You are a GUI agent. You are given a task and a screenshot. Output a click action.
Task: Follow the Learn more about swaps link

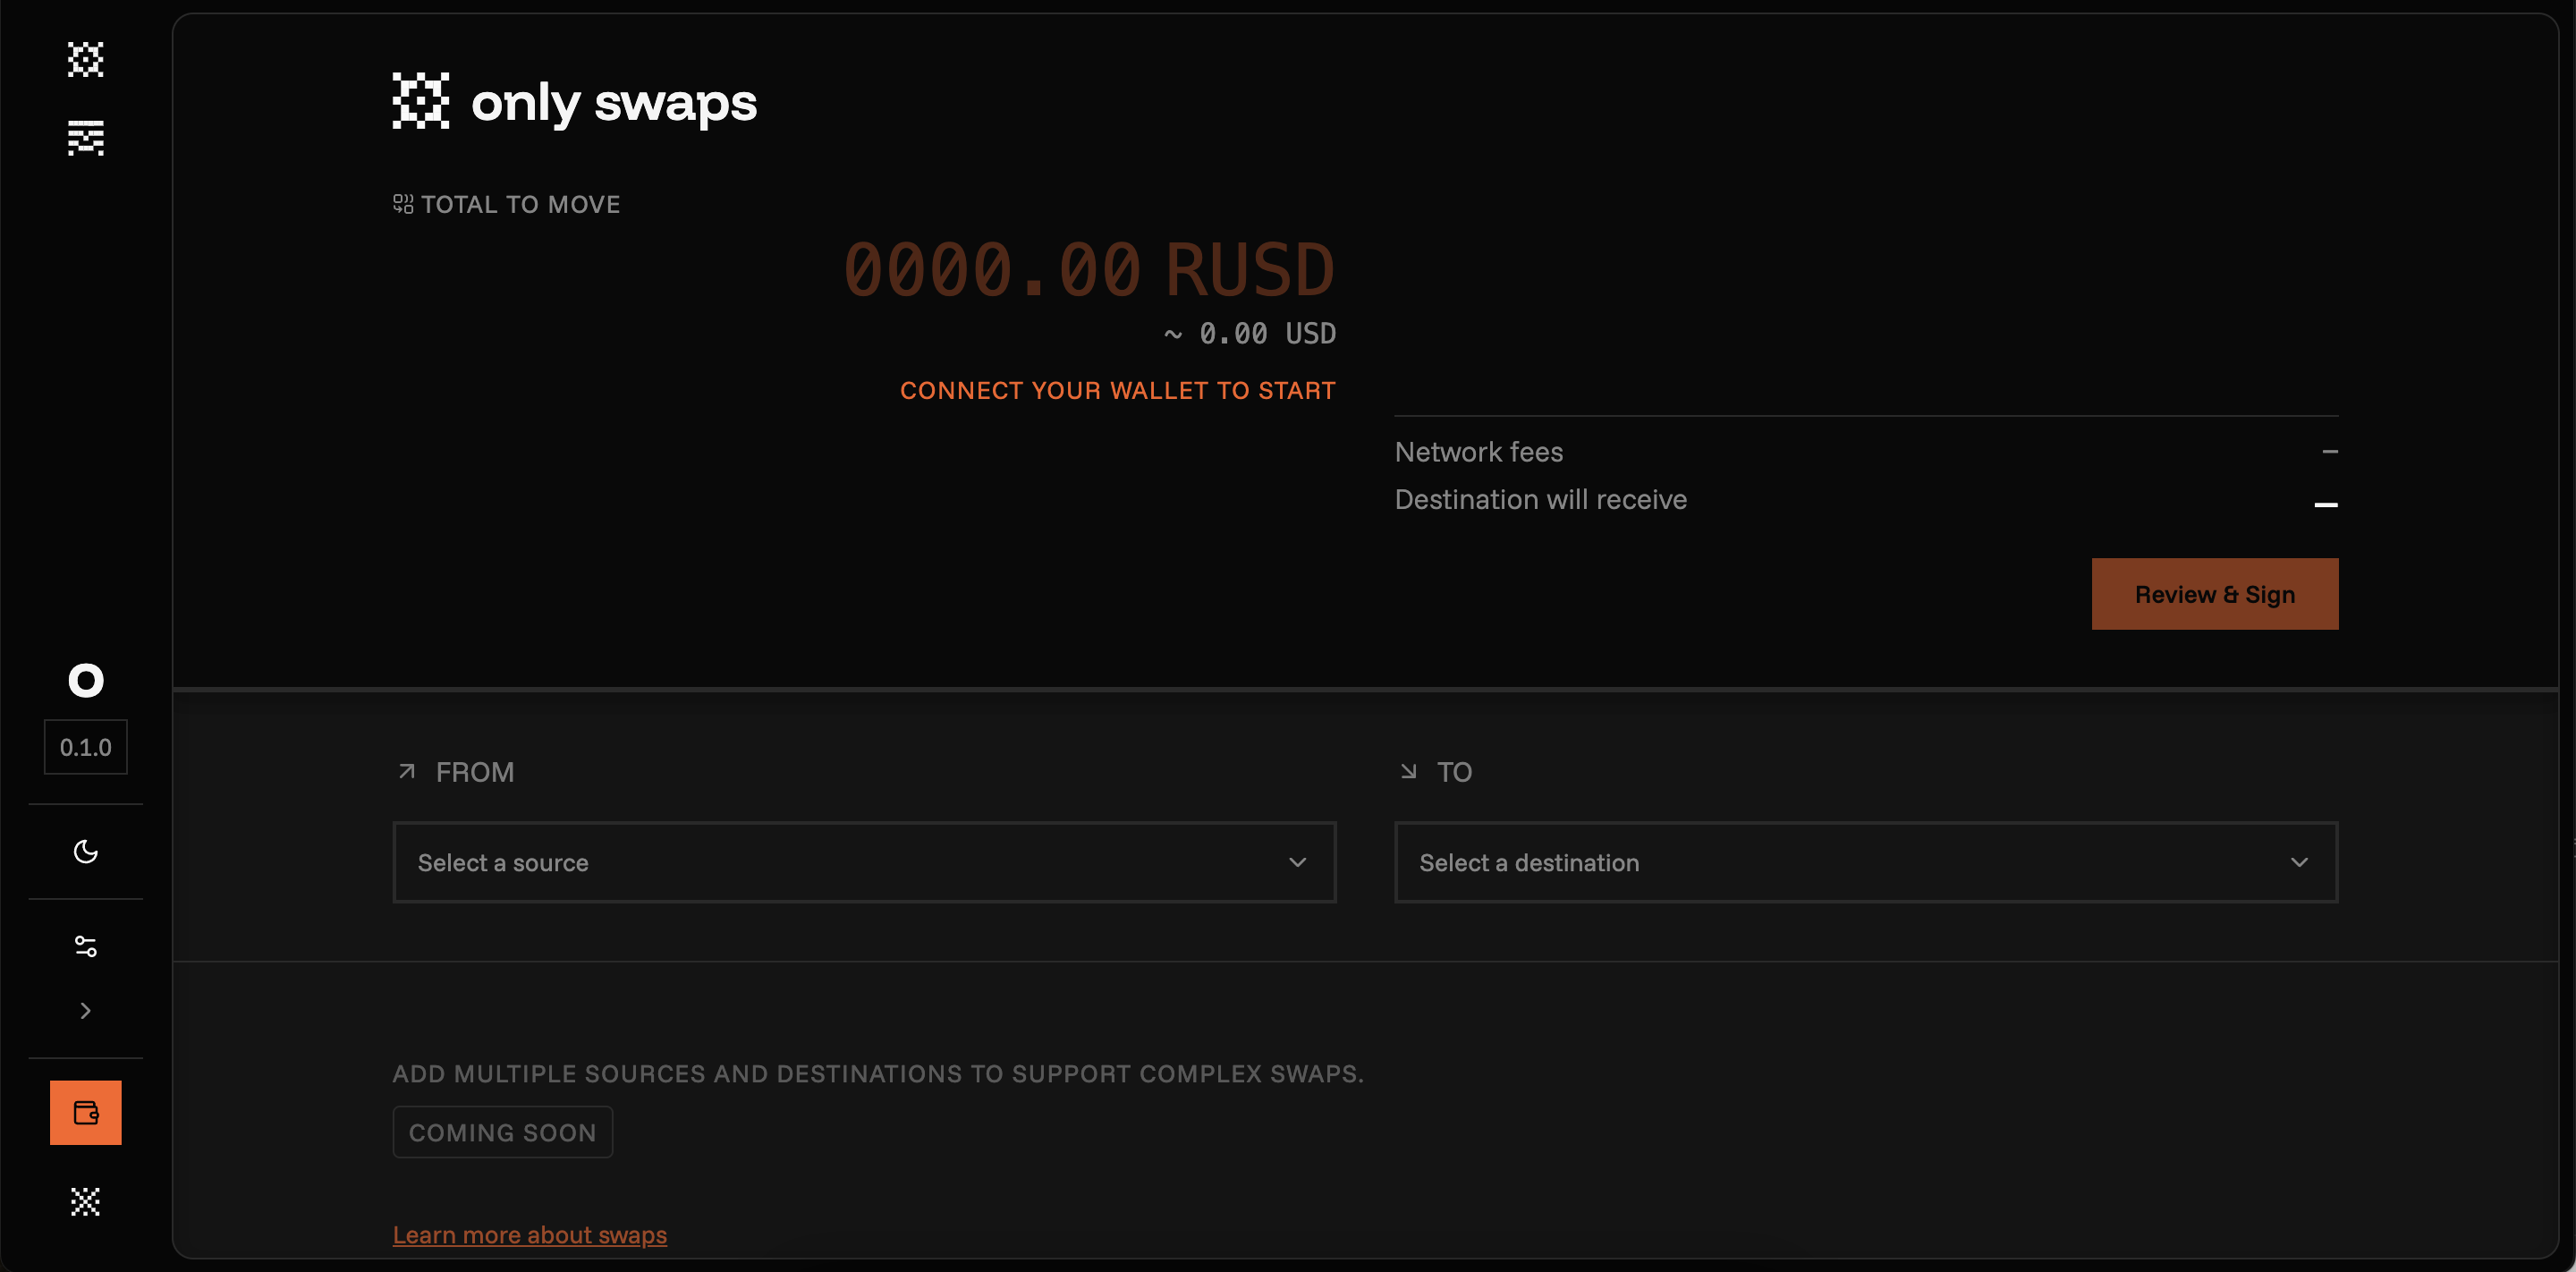(529, 1234)
